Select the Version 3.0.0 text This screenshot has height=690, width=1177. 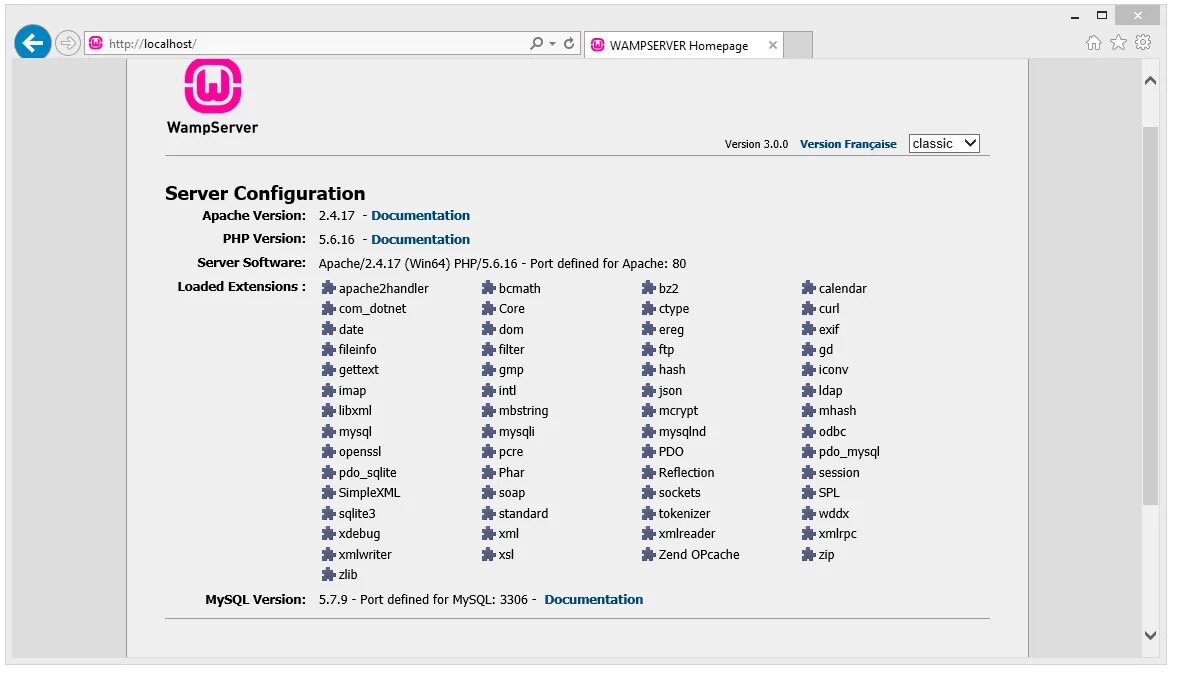(756, 144)
